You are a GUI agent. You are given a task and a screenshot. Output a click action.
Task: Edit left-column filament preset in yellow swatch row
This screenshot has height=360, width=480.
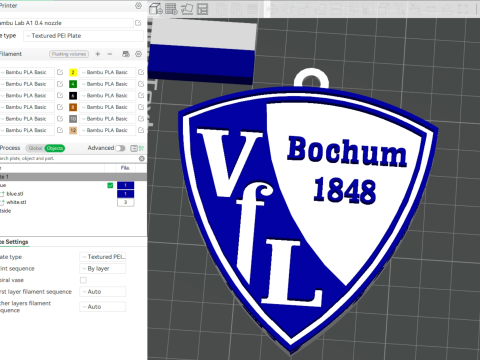pos(60,72)
